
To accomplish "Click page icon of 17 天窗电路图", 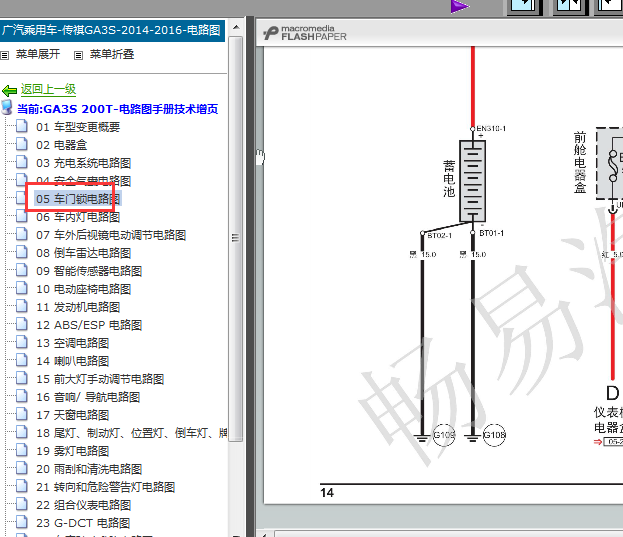I will (22, 414).
